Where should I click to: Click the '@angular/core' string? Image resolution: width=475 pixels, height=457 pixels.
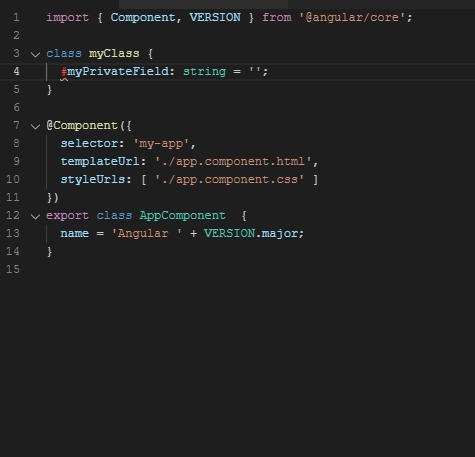click(352, 17)
